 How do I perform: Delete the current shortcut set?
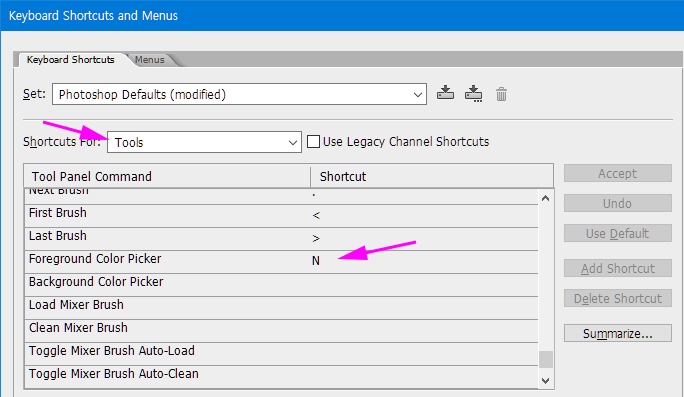click(x=501, y=94)
